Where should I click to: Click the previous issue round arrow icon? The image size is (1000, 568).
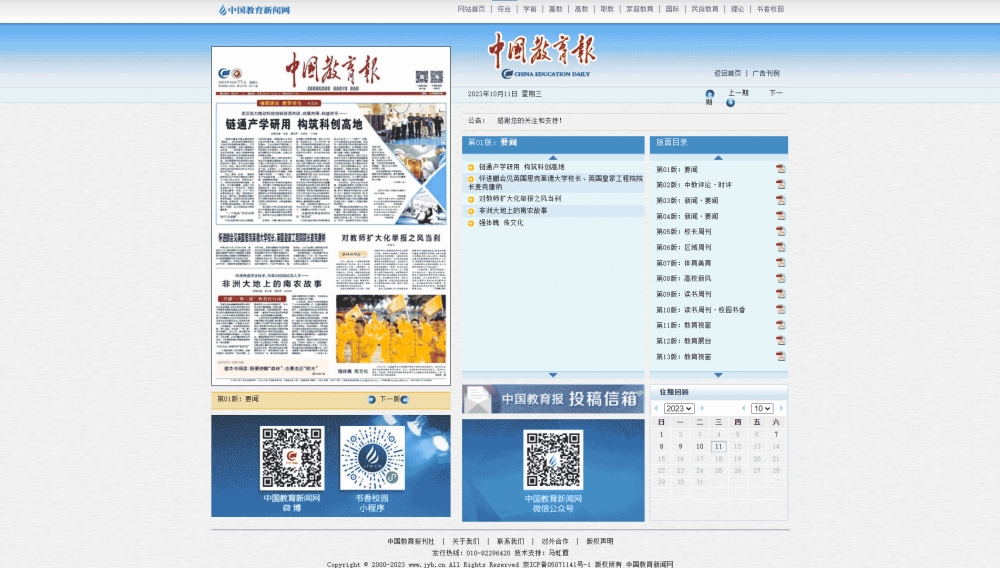point(710,94)
